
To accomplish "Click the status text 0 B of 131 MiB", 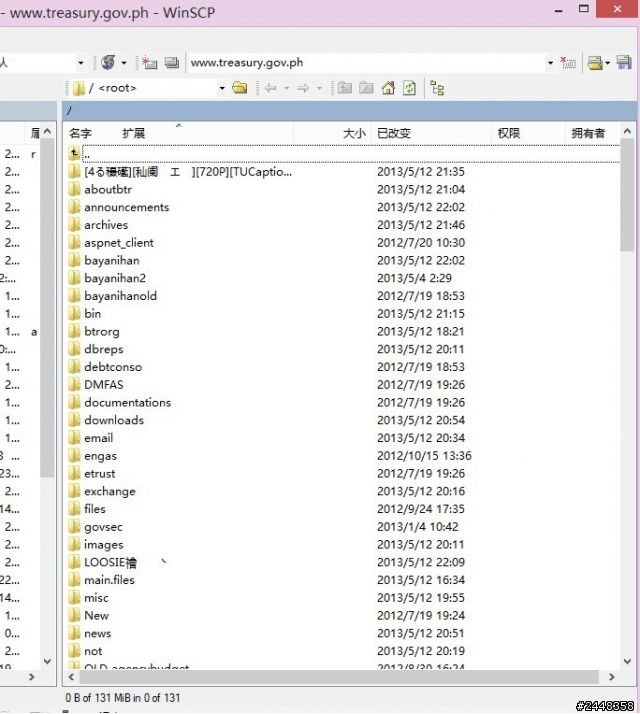I will coord(123,698).
